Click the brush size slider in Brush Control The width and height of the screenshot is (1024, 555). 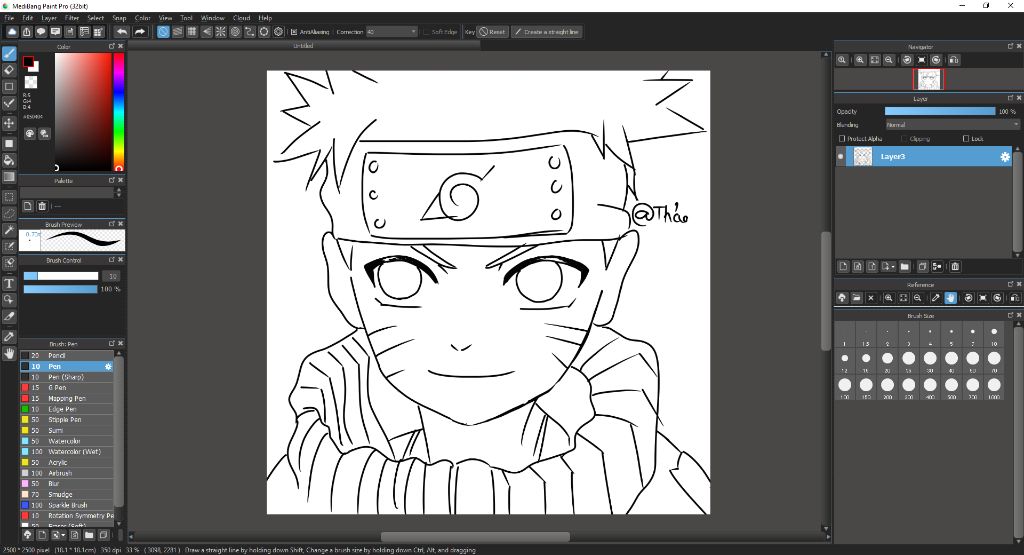61,276
